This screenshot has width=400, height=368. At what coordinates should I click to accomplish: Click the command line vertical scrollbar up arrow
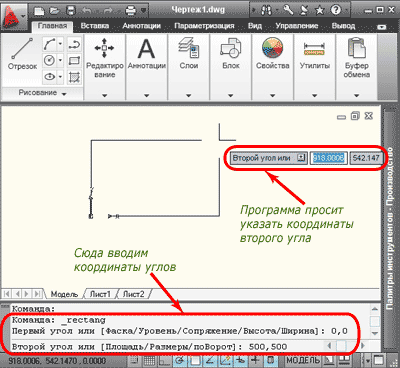(x=375, y=309)
